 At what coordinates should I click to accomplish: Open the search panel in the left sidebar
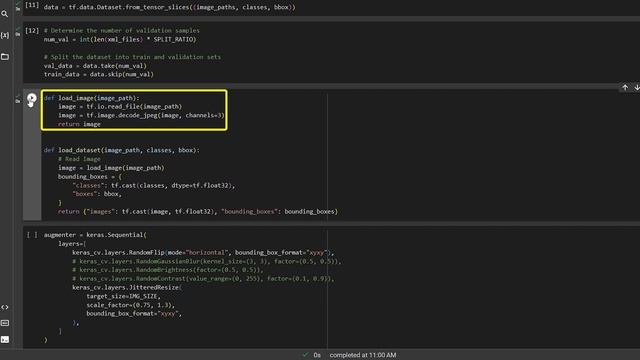[4, 14]
